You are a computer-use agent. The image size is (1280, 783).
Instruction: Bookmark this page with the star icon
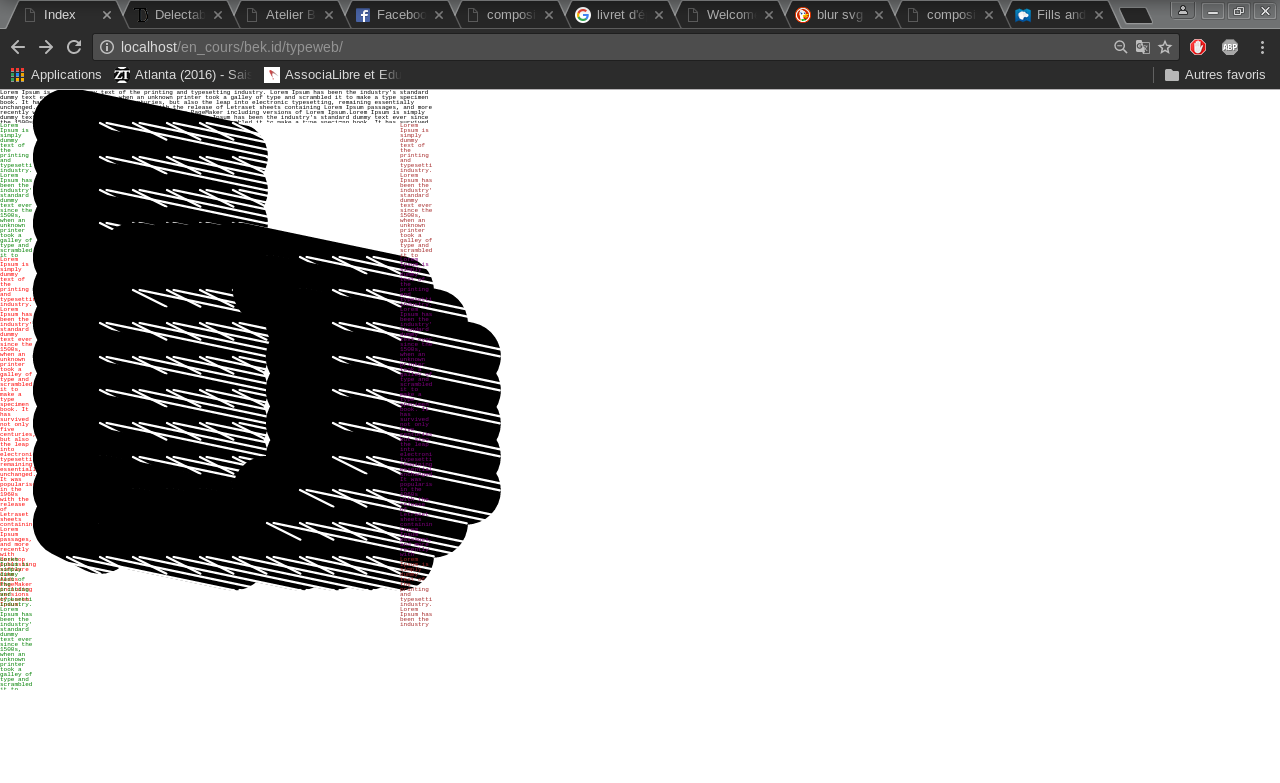[x=1165, y=47]
